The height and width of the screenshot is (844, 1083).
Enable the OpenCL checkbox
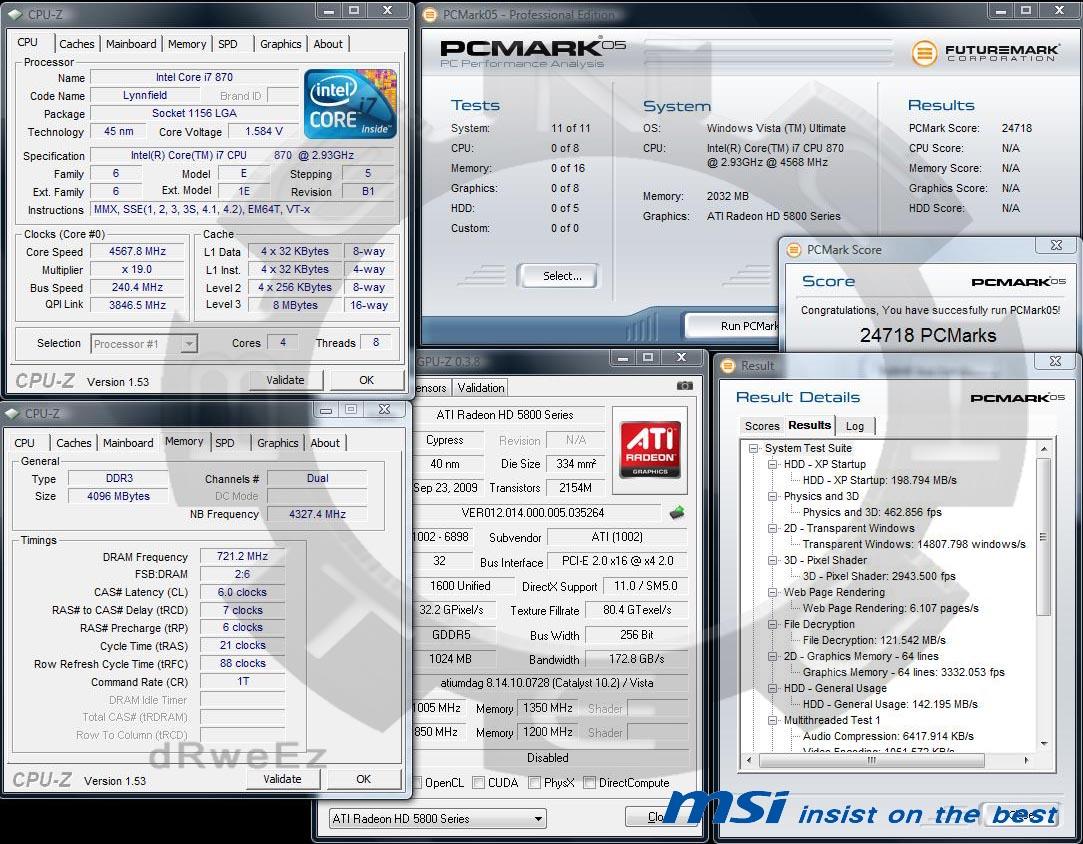pyautogui.click(x=416, y=783)
